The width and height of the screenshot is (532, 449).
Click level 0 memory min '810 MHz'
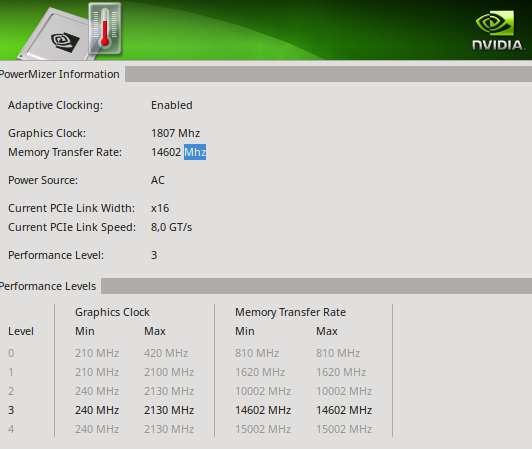(257, 353)
